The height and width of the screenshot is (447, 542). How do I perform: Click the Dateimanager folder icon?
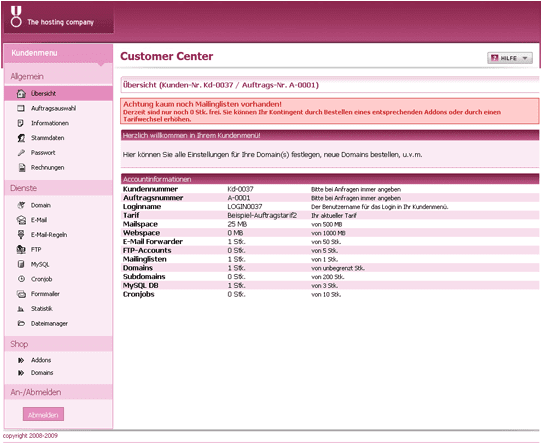[x=21, y=323]
